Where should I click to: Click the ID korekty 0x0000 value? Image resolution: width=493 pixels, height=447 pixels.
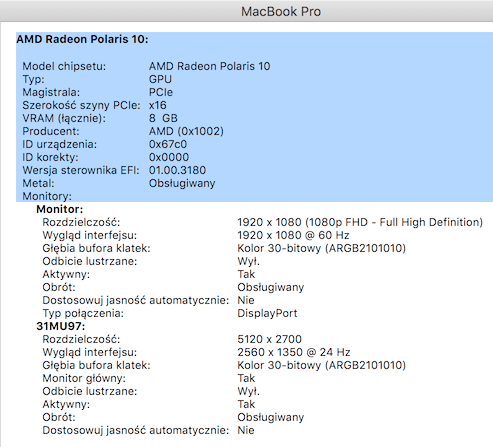(x=169, y=157)
